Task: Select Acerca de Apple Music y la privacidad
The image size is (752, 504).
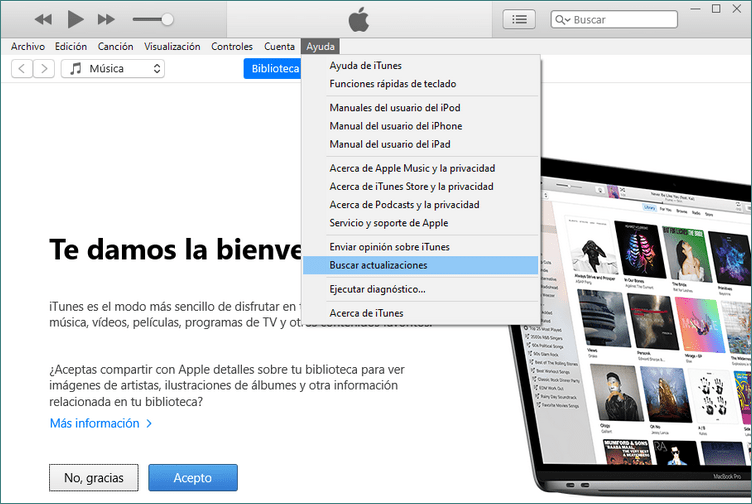Action: coord(421,168)
